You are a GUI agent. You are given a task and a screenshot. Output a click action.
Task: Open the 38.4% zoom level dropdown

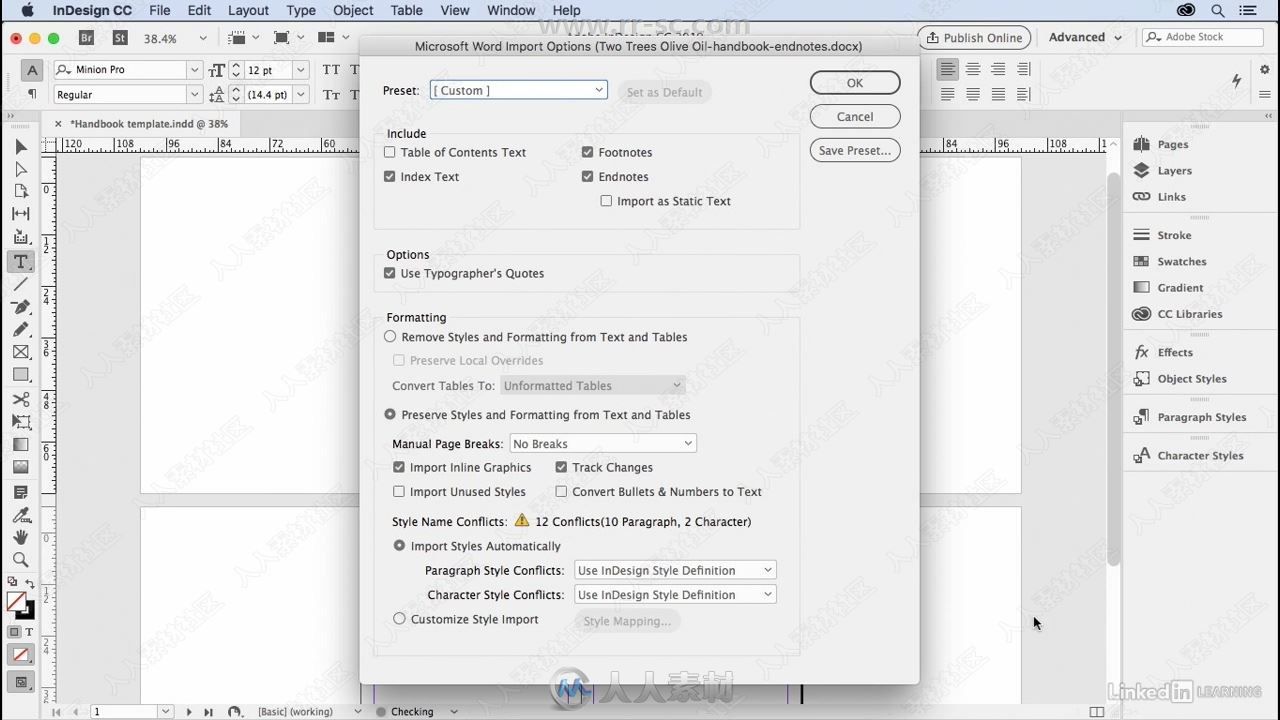pyautogui.click(x=203, y=38)
